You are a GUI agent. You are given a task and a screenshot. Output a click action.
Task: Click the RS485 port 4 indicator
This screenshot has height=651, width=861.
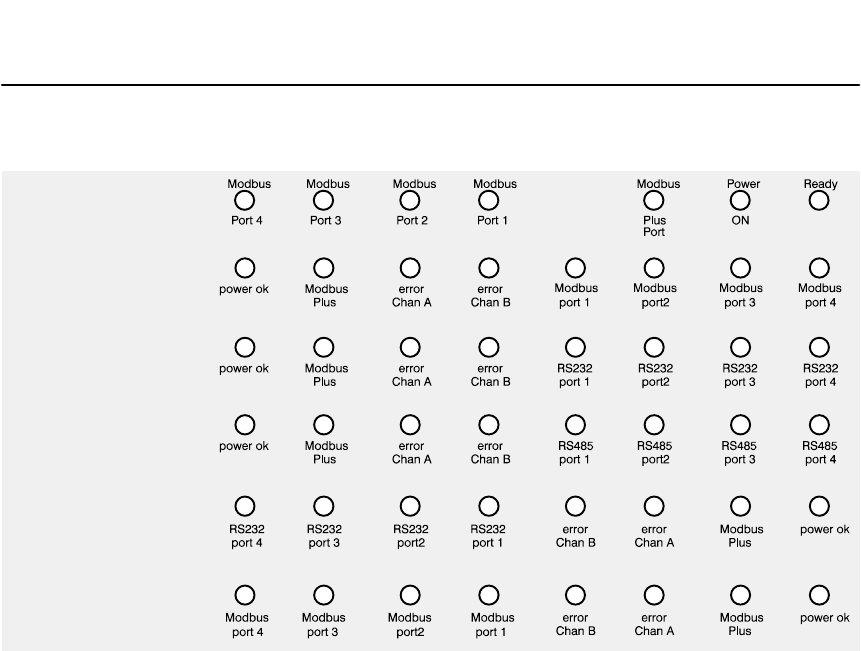(819, 426)
